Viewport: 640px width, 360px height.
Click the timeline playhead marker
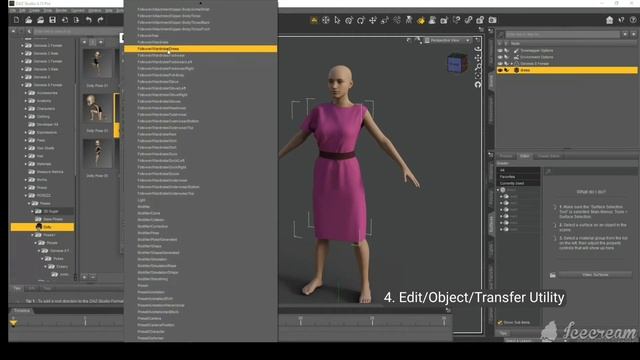pos(13,323)
